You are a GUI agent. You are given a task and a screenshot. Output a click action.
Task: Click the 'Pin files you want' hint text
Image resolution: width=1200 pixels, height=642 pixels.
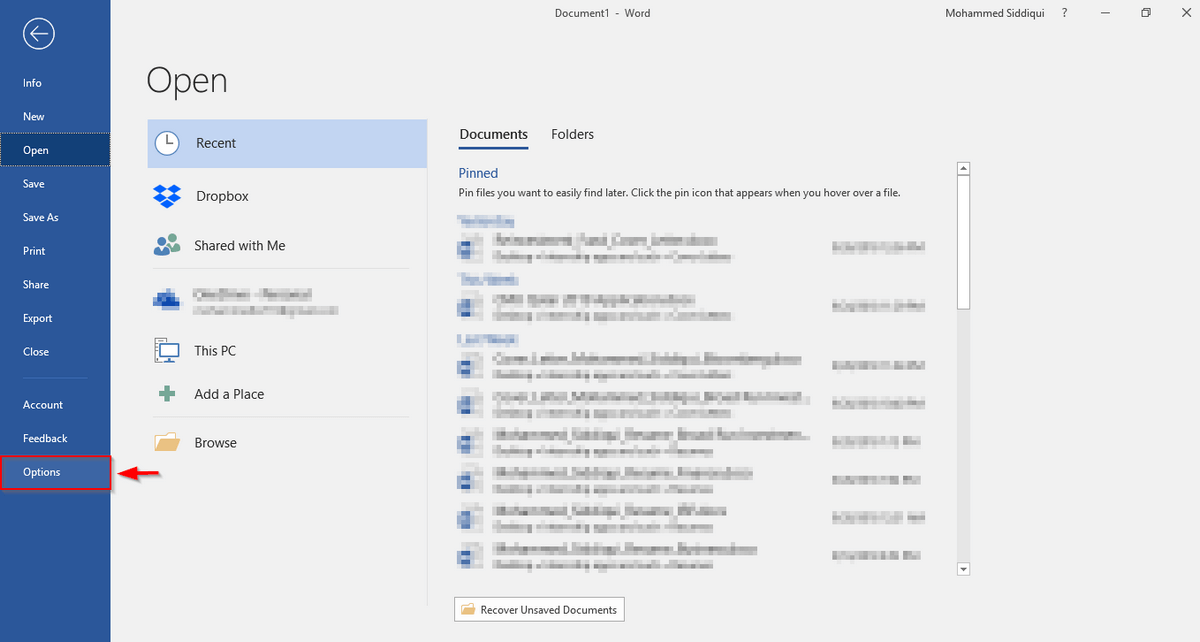680,192
